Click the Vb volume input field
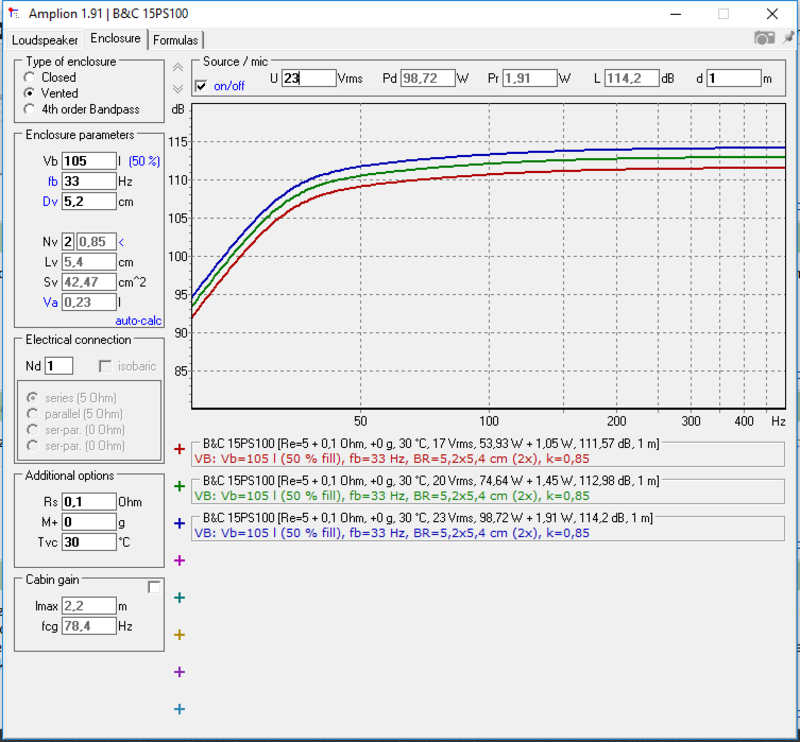The image size is (800, 742). (89, 161)
